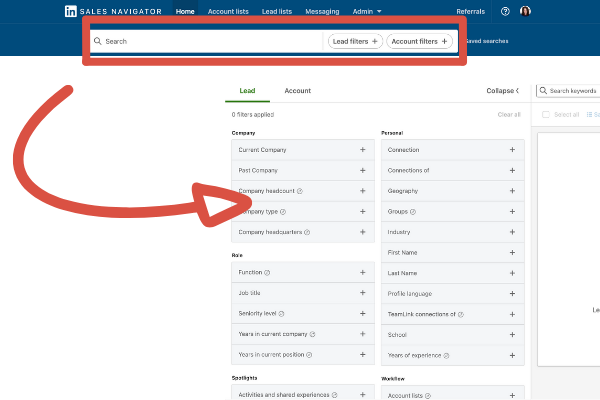
Task: Add Job title filter with plus
Action: [362, 293]
